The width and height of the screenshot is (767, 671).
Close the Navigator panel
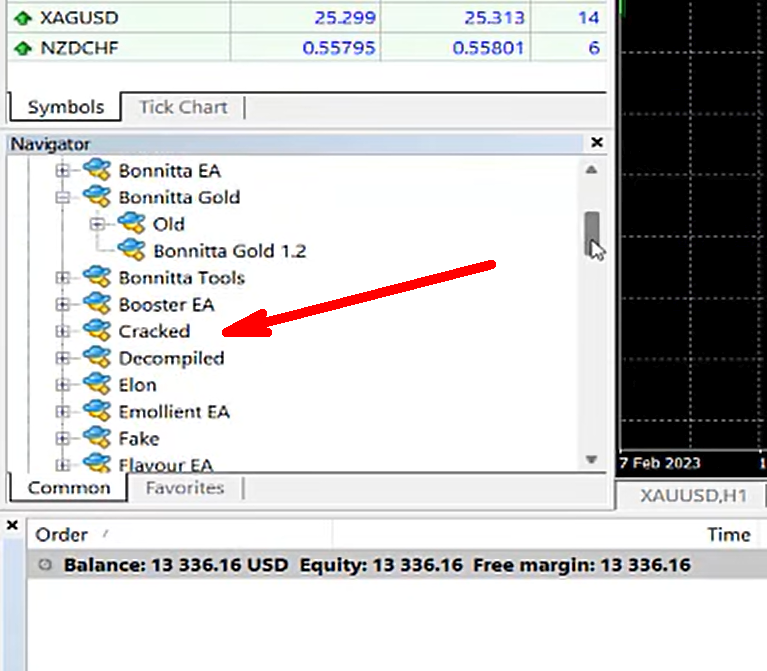(596, 142)
